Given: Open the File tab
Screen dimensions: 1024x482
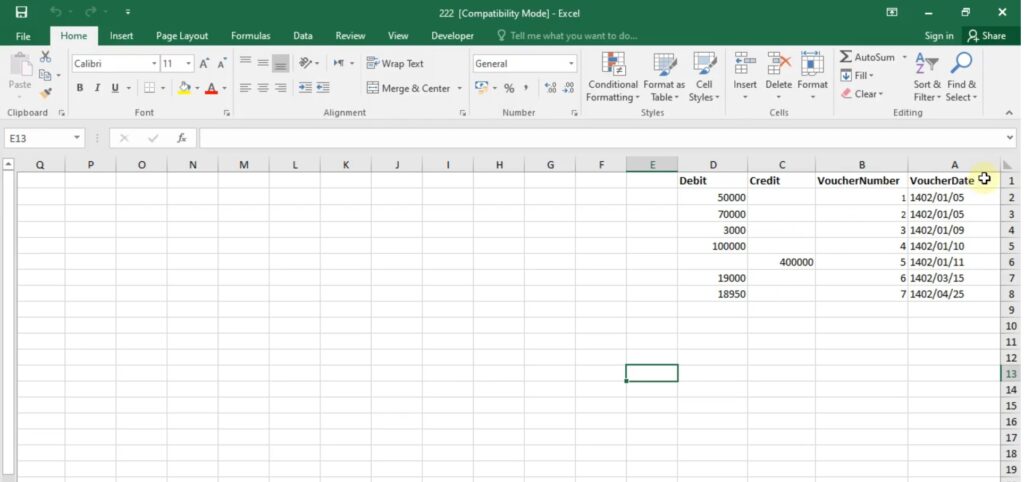Looking at the screenshot, I should click(23, 36).
